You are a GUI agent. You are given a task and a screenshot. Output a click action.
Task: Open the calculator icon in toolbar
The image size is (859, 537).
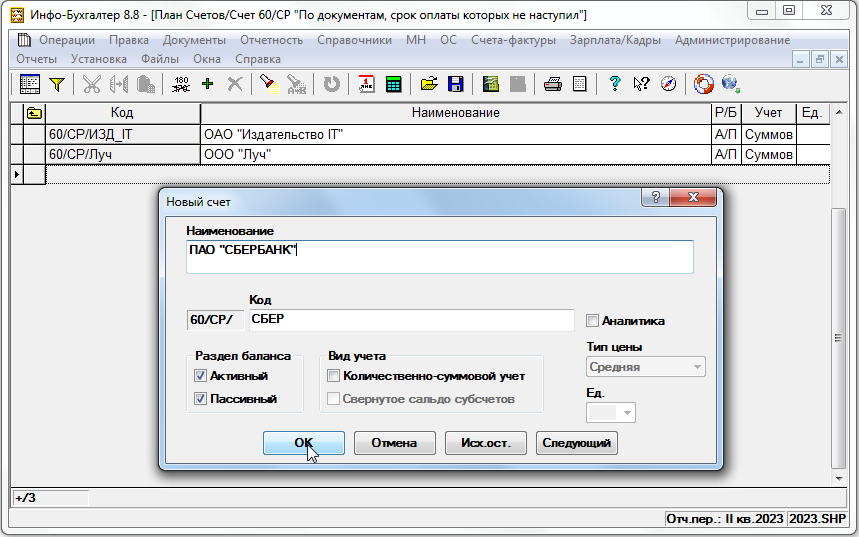click(393, 84)
